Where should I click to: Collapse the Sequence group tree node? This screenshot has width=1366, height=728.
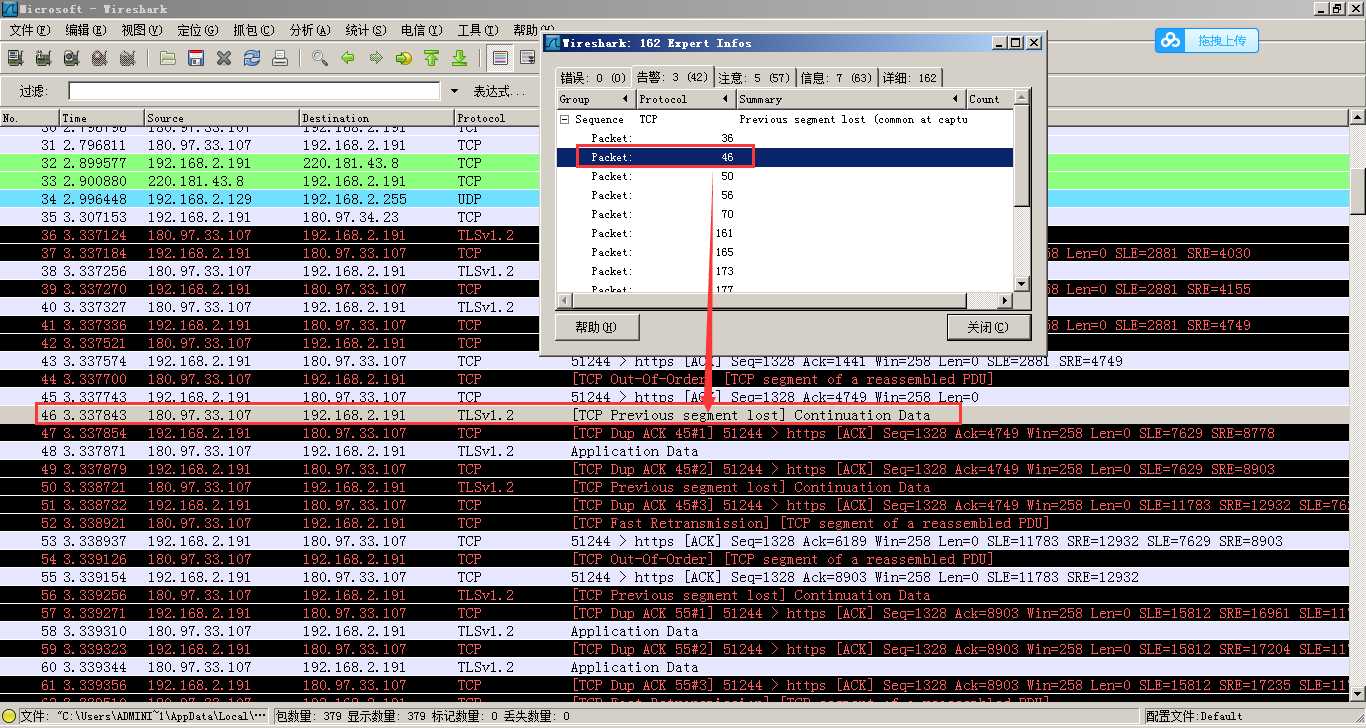(x=564, y=119)
